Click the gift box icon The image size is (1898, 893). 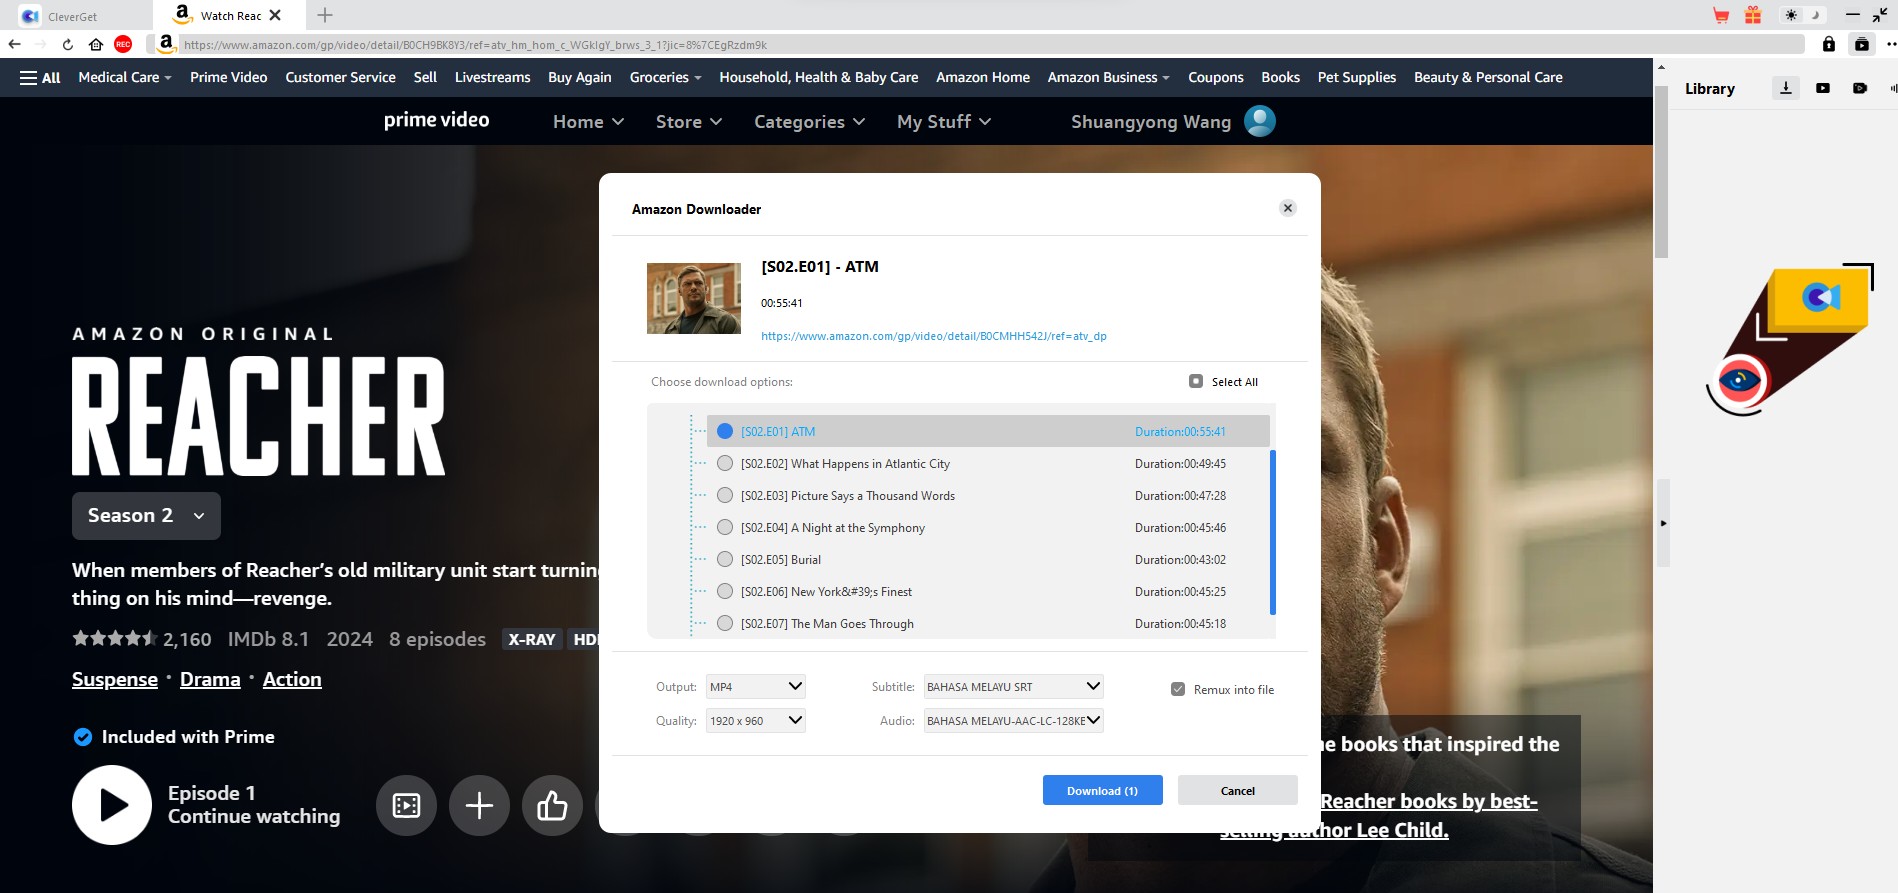coord(1753,15)
